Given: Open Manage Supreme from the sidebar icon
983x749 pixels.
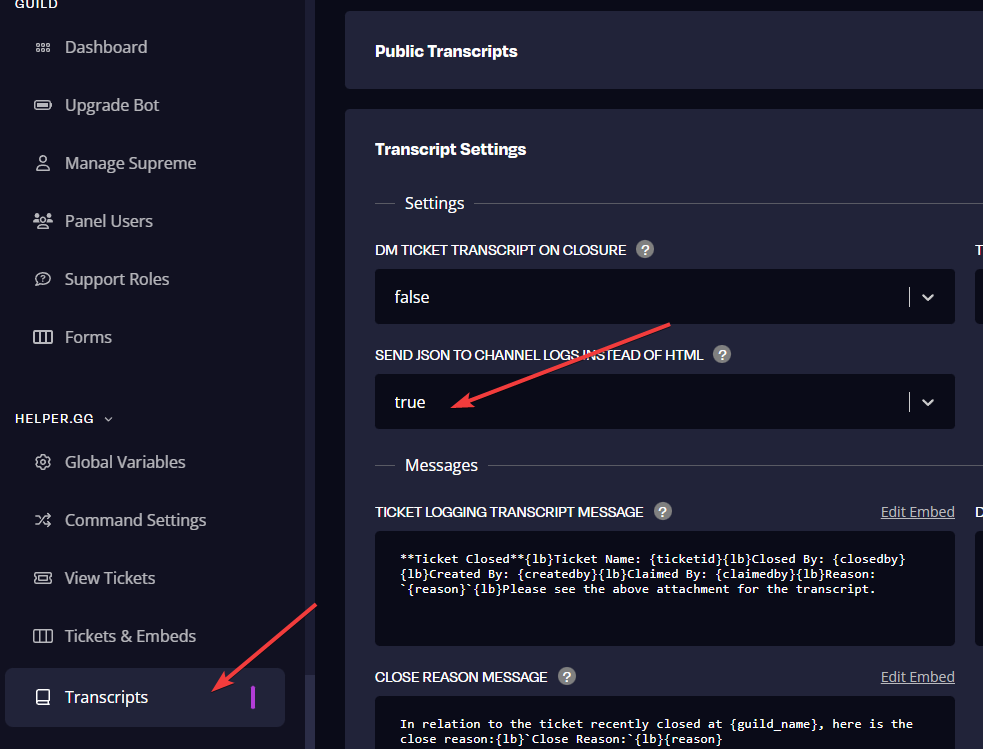Looking at the screenshot, I should 41,162.
